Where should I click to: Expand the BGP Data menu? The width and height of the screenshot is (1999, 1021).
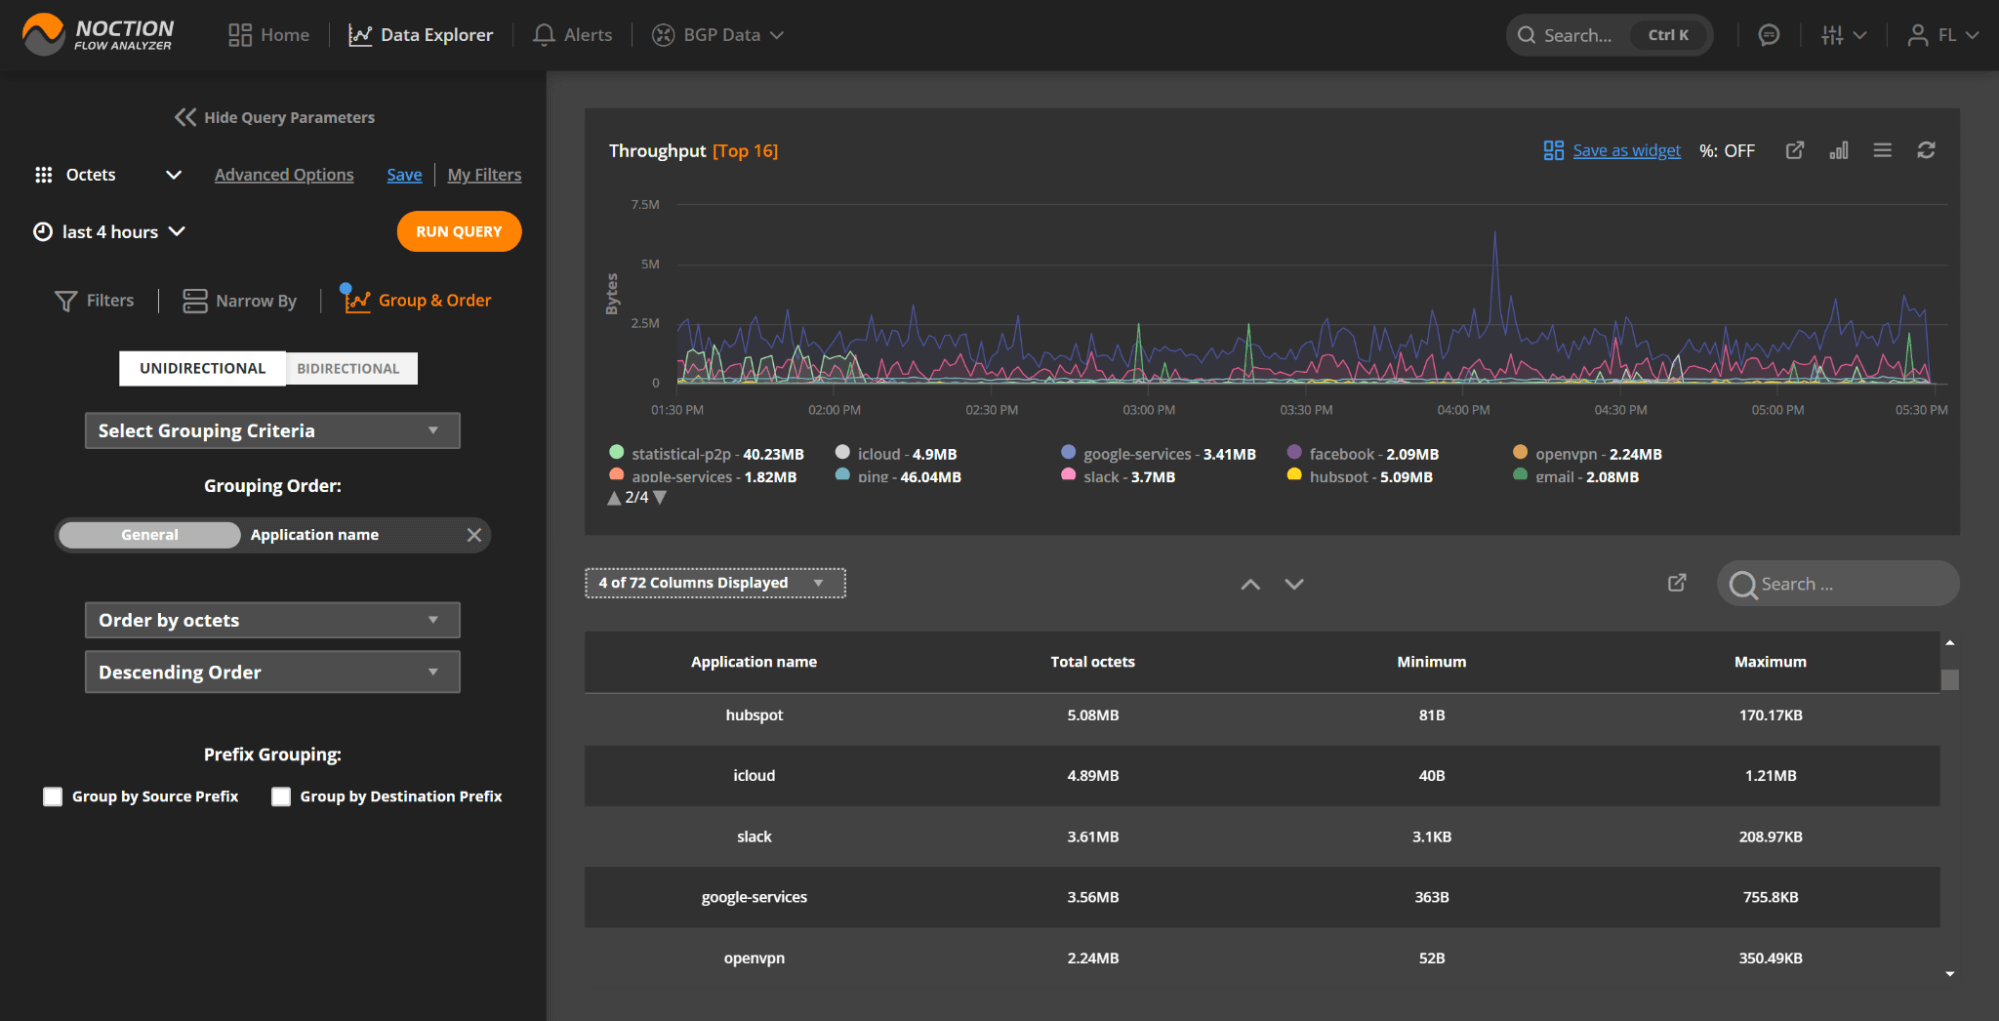[x=717, y=35]
